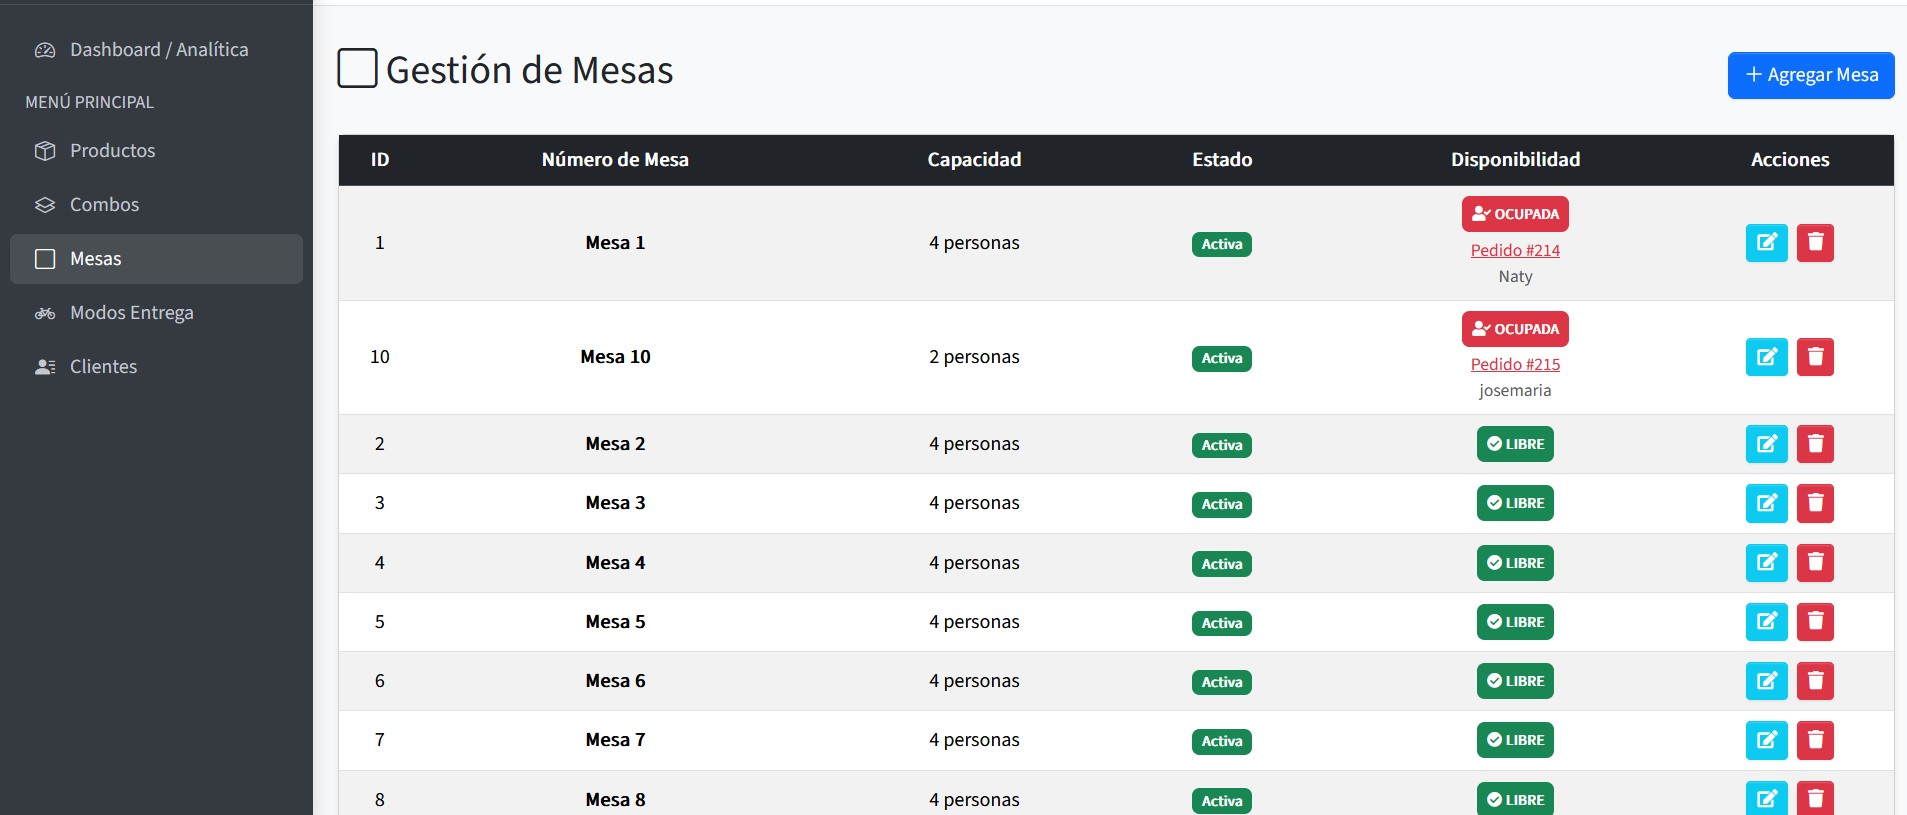Edit Mesa 10 with the pencil icon

1766,357
